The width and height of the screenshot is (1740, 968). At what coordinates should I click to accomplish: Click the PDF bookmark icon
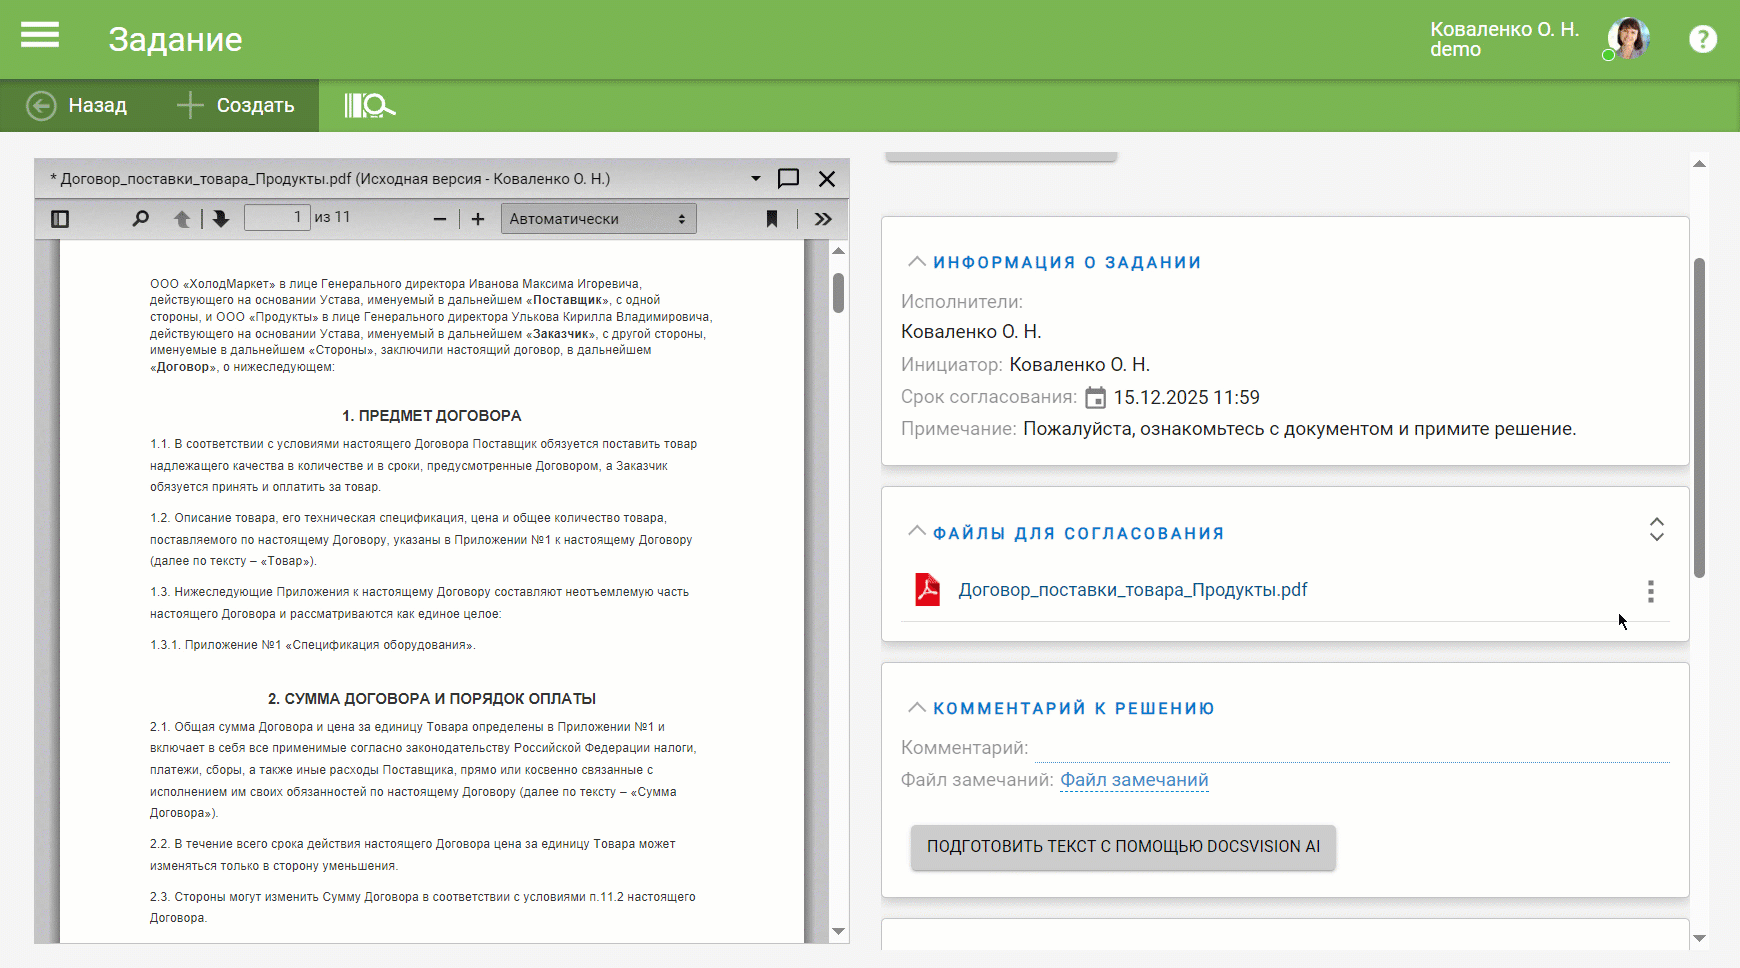772,219
